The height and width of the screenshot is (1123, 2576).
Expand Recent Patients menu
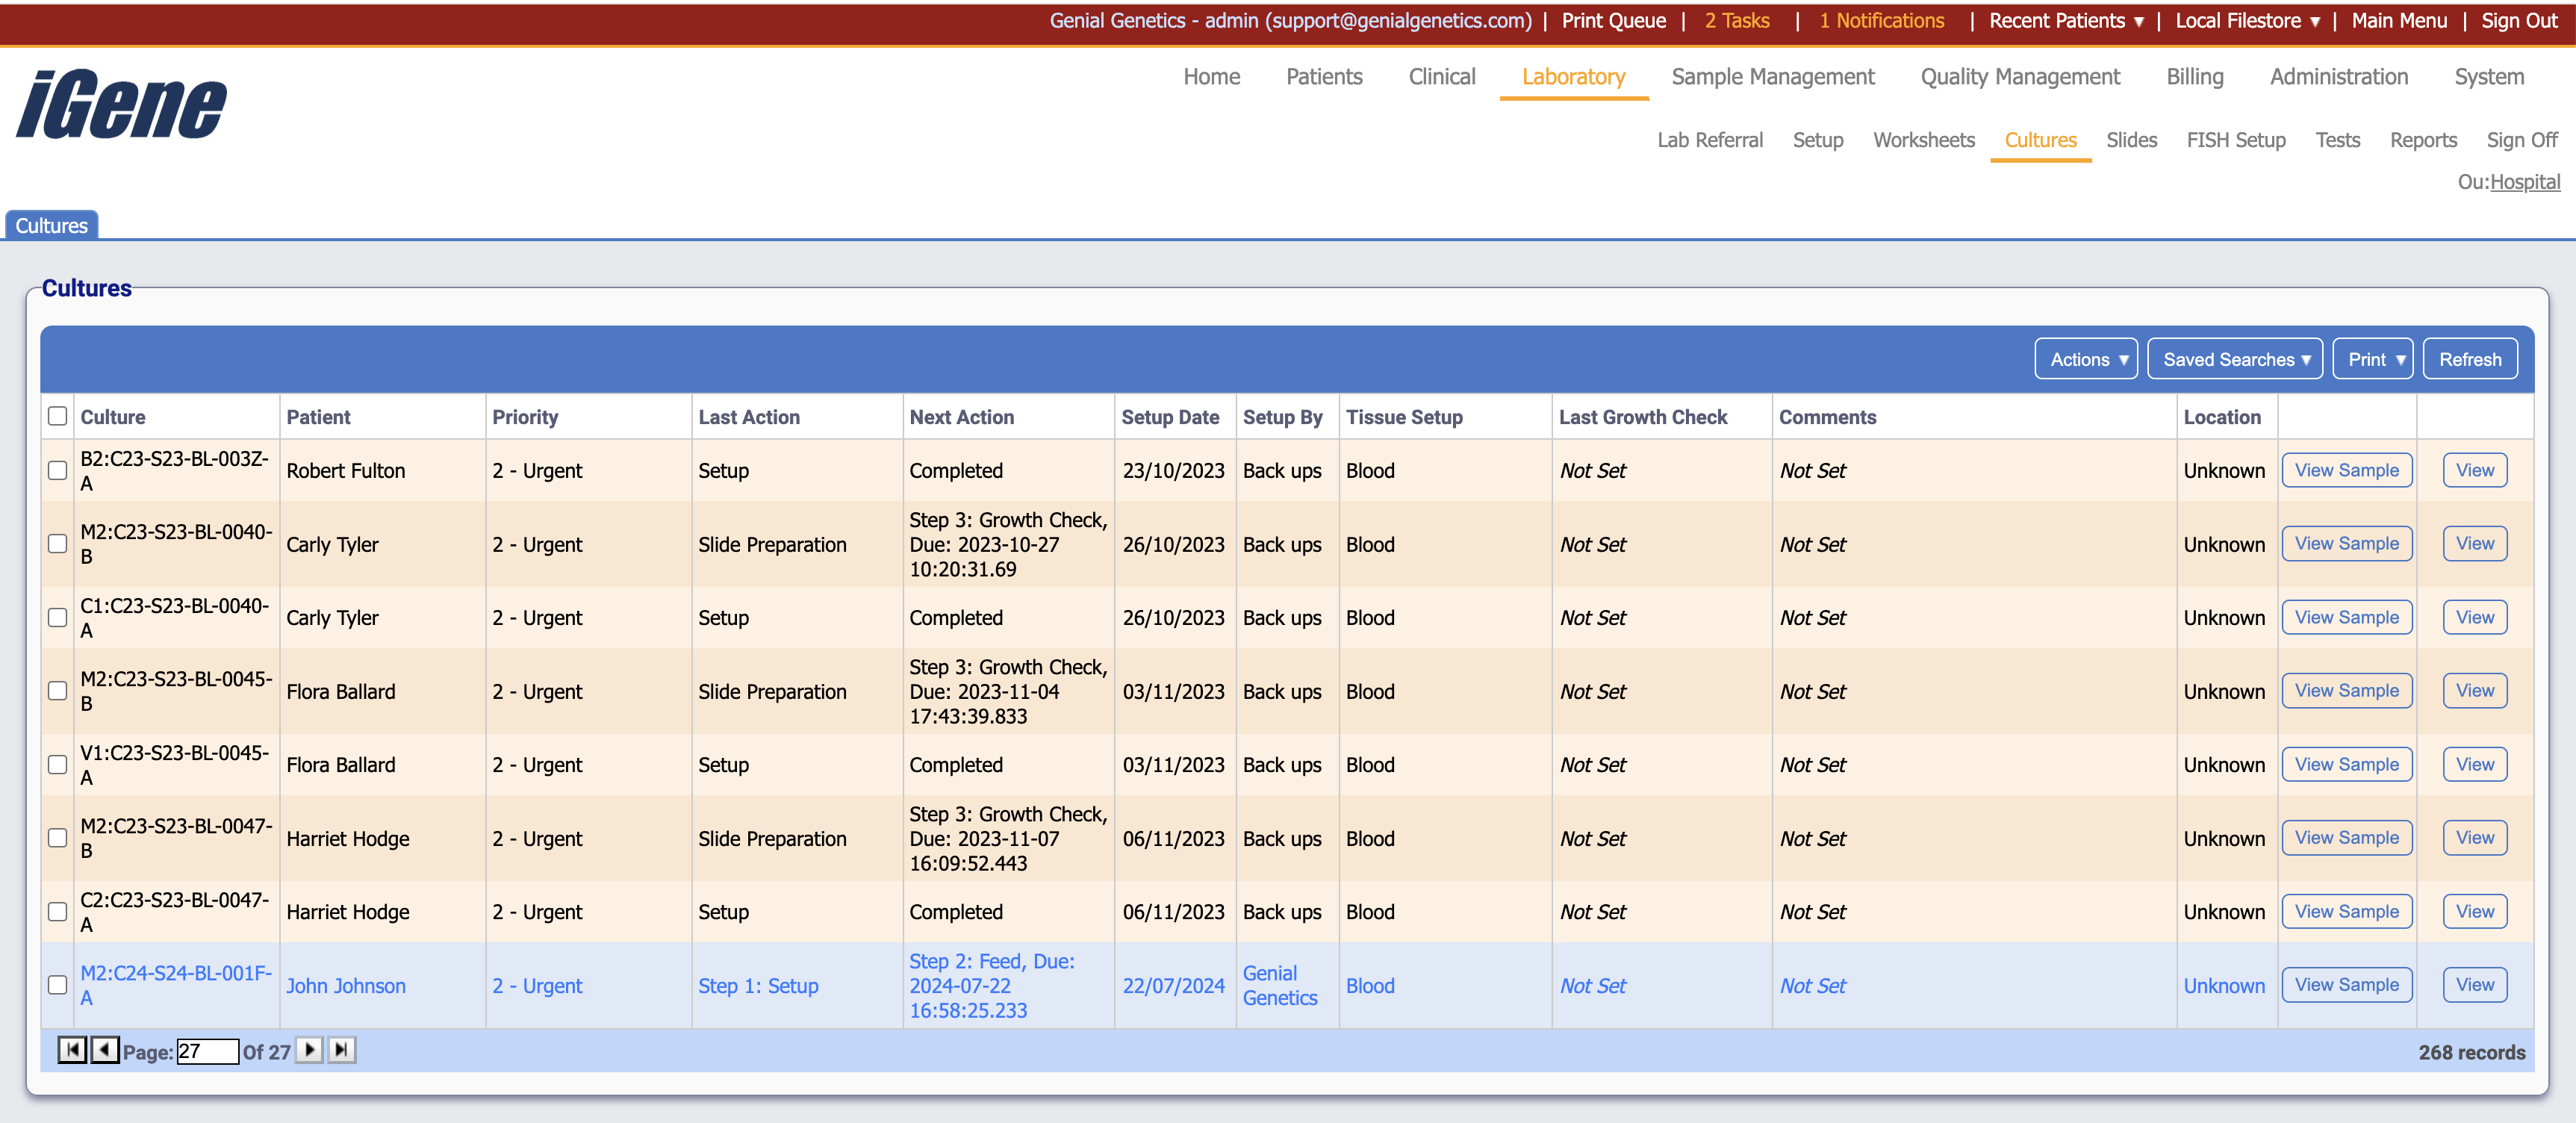tap(2064, 21)
